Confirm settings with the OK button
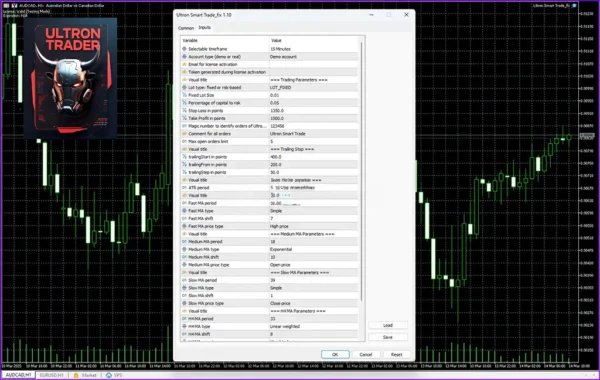600x380 pixels. click(335, 354)
